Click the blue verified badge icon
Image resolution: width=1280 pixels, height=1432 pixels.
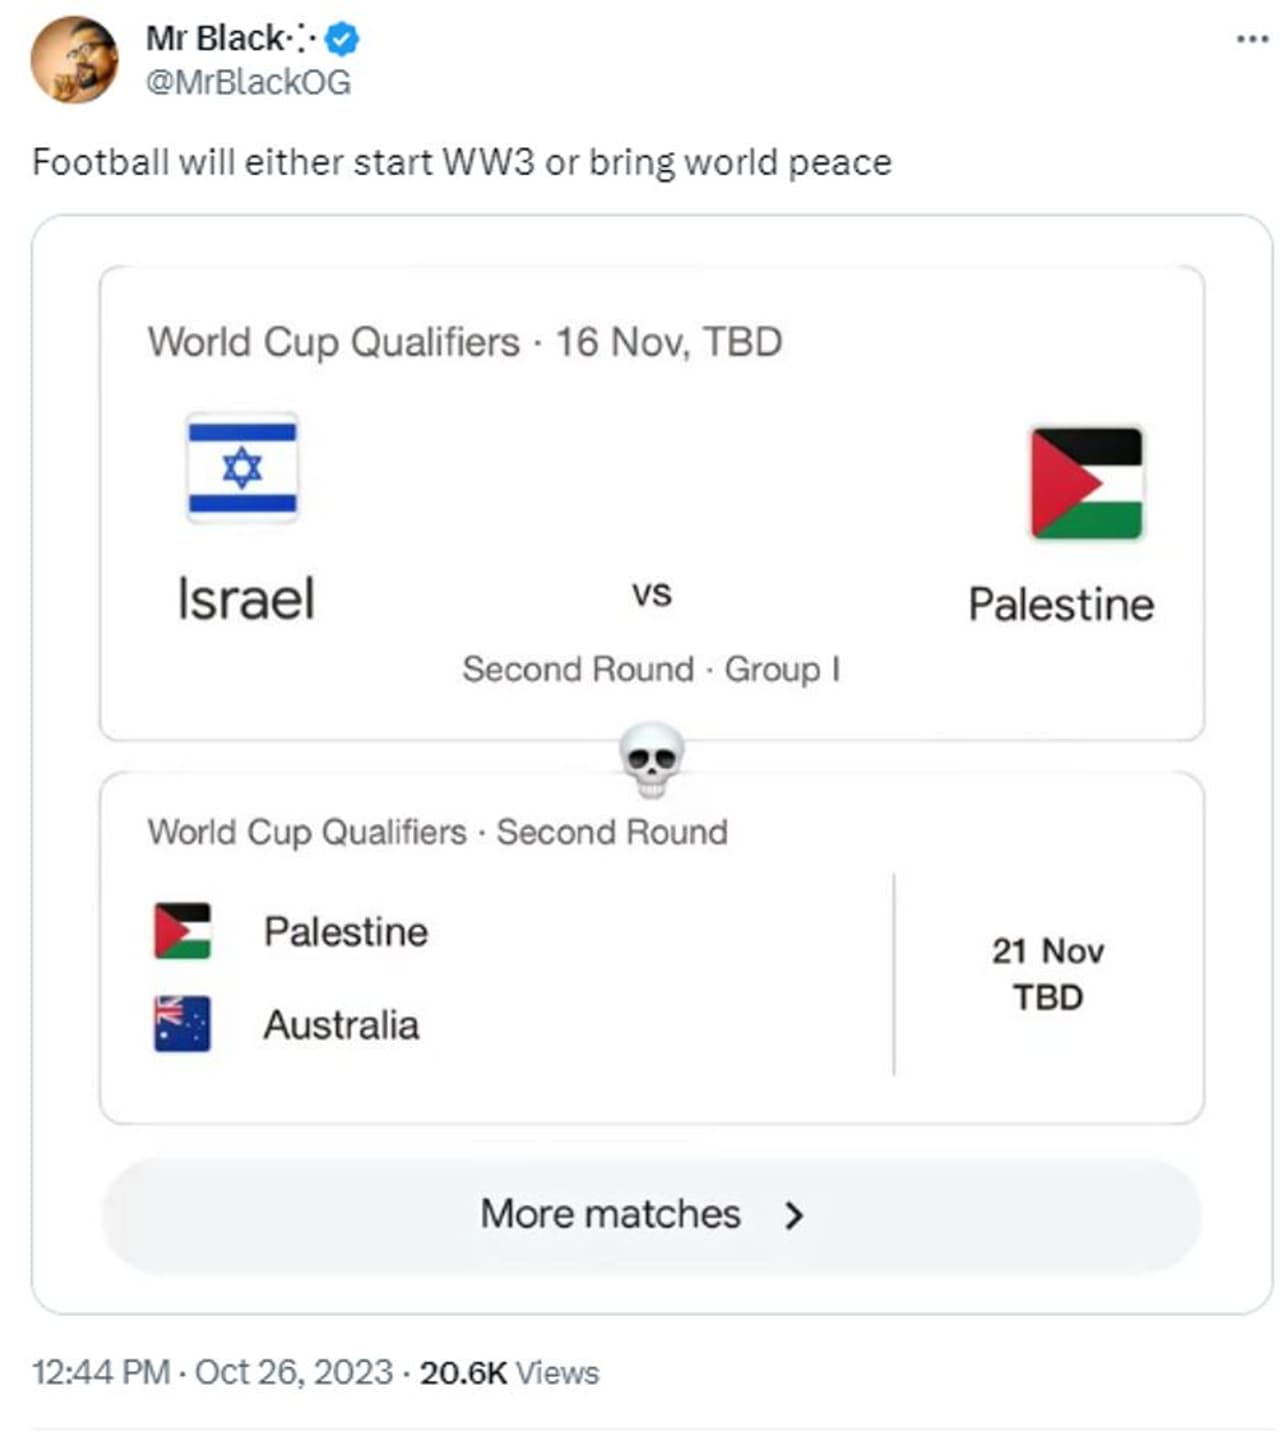(343, 39)
